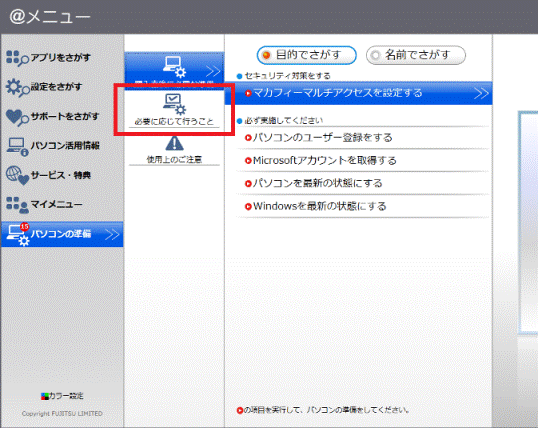Click the top selected category computer-gear icon
The height and width of the screenshot is (428, 538).
coord(174,66)
